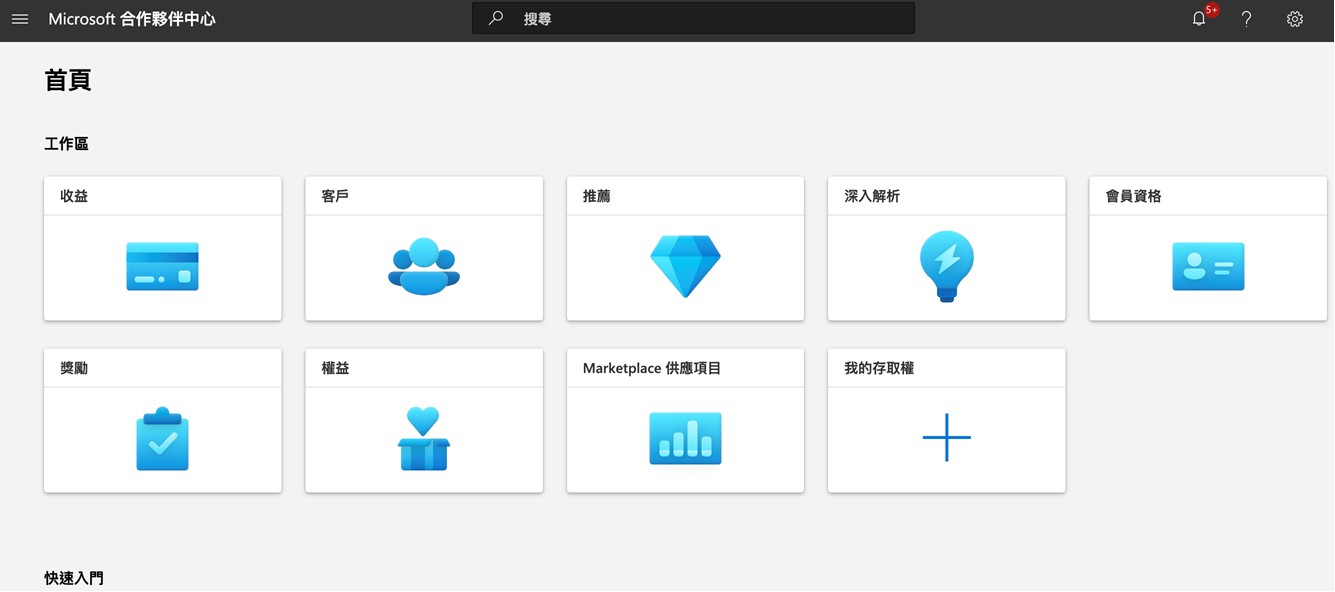1335x592 pixels.
Task: Click the 推薦 diamond icon
Action: [x=685, y=267]
